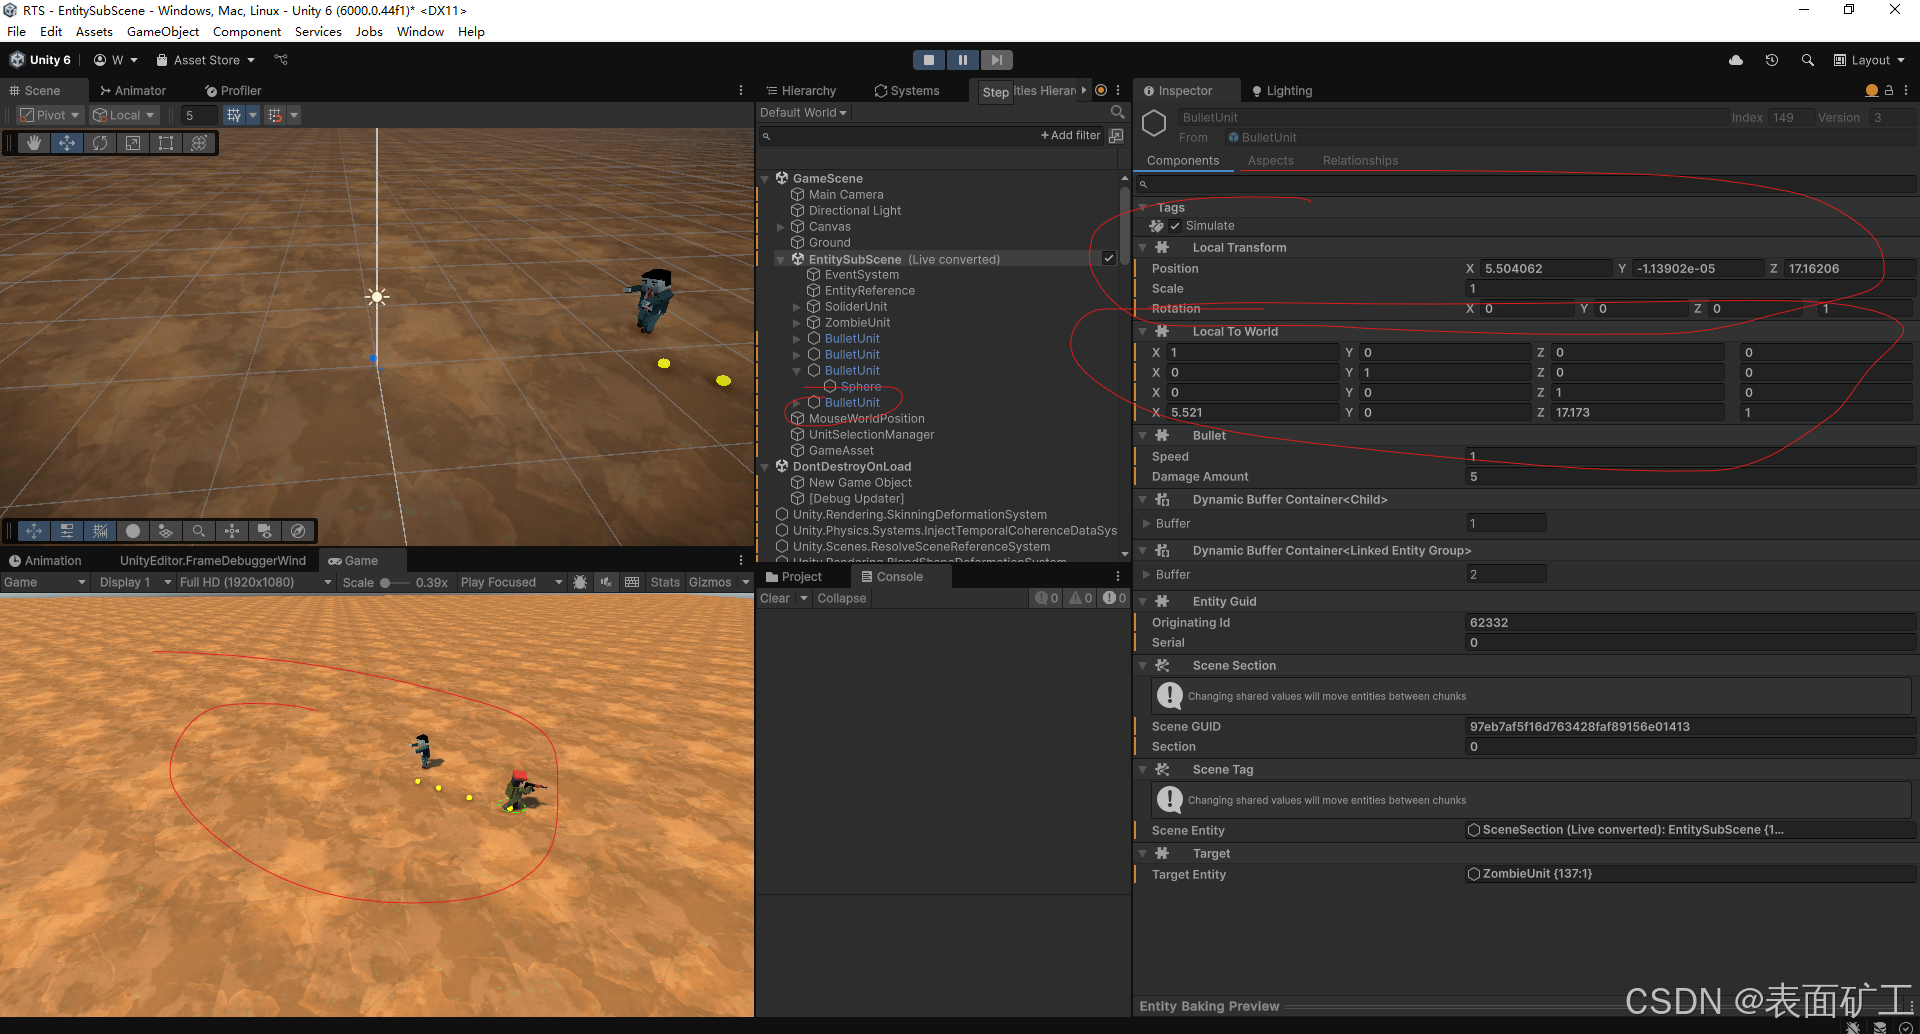Stop play mode with the play button
This screenshot has height=1034, width=1920.
[x=929, y=60]
